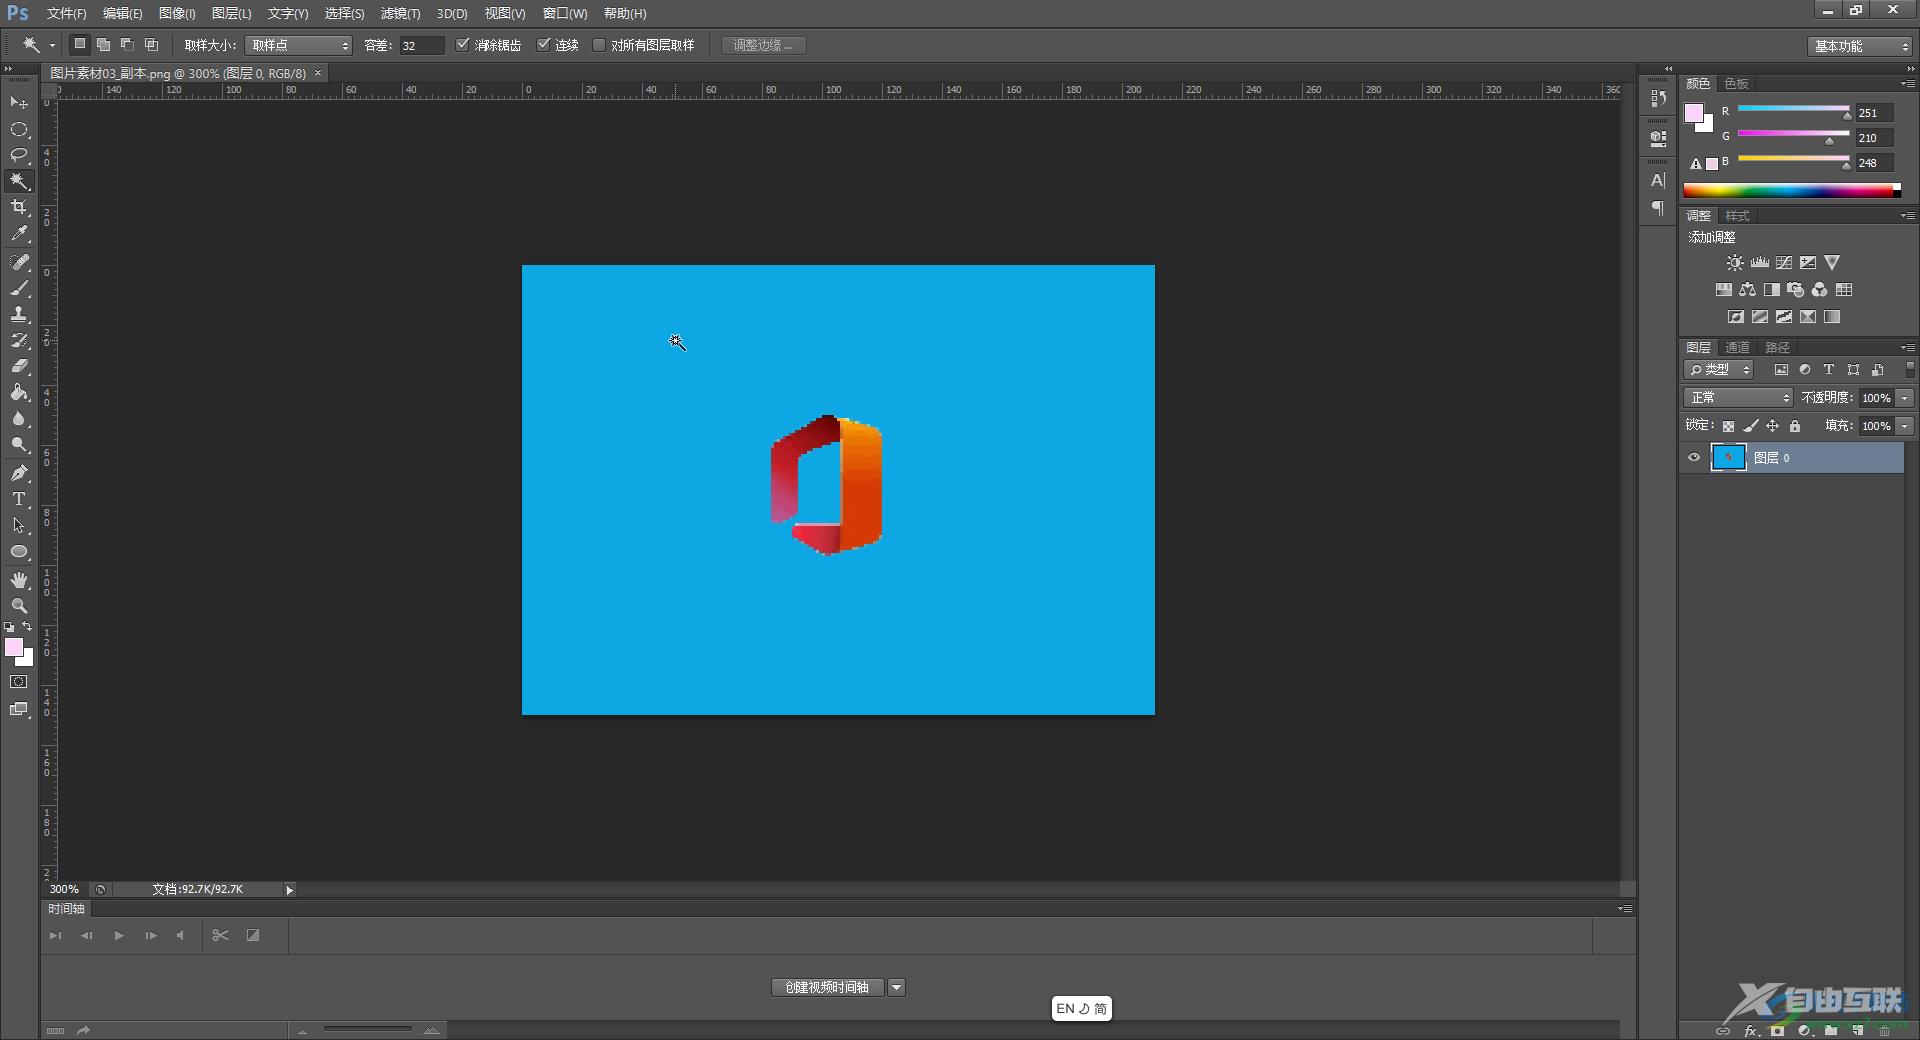Select the Clone Stamp tool
Screen dimensions: 1920x1040
18,314
